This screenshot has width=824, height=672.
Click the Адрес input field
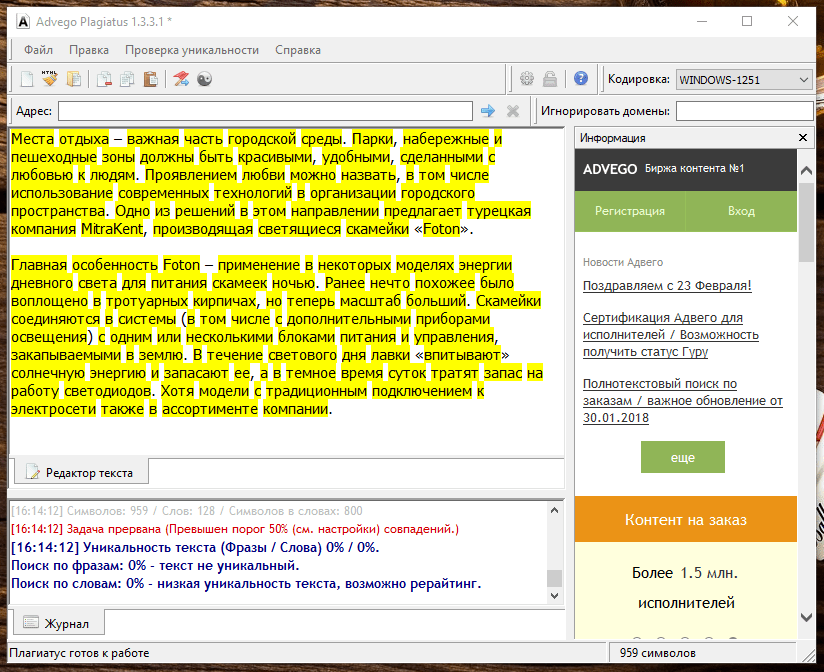click(x=265, y=111)
